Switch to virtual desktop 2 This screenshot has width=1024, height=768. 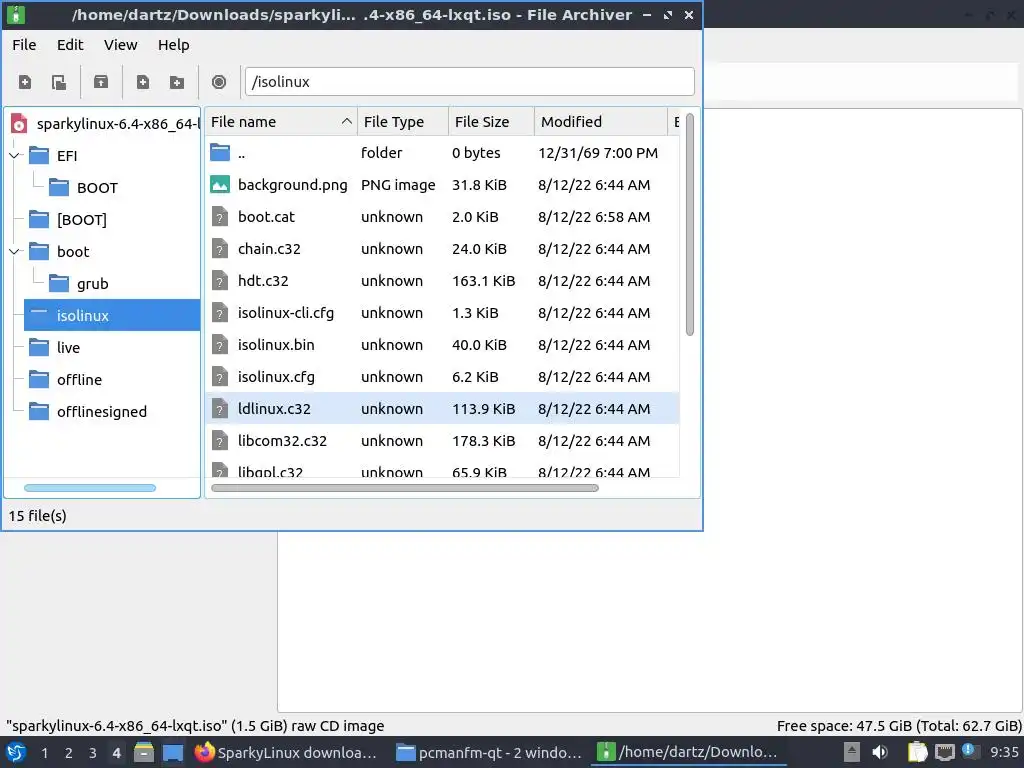(x=69, y=753)
